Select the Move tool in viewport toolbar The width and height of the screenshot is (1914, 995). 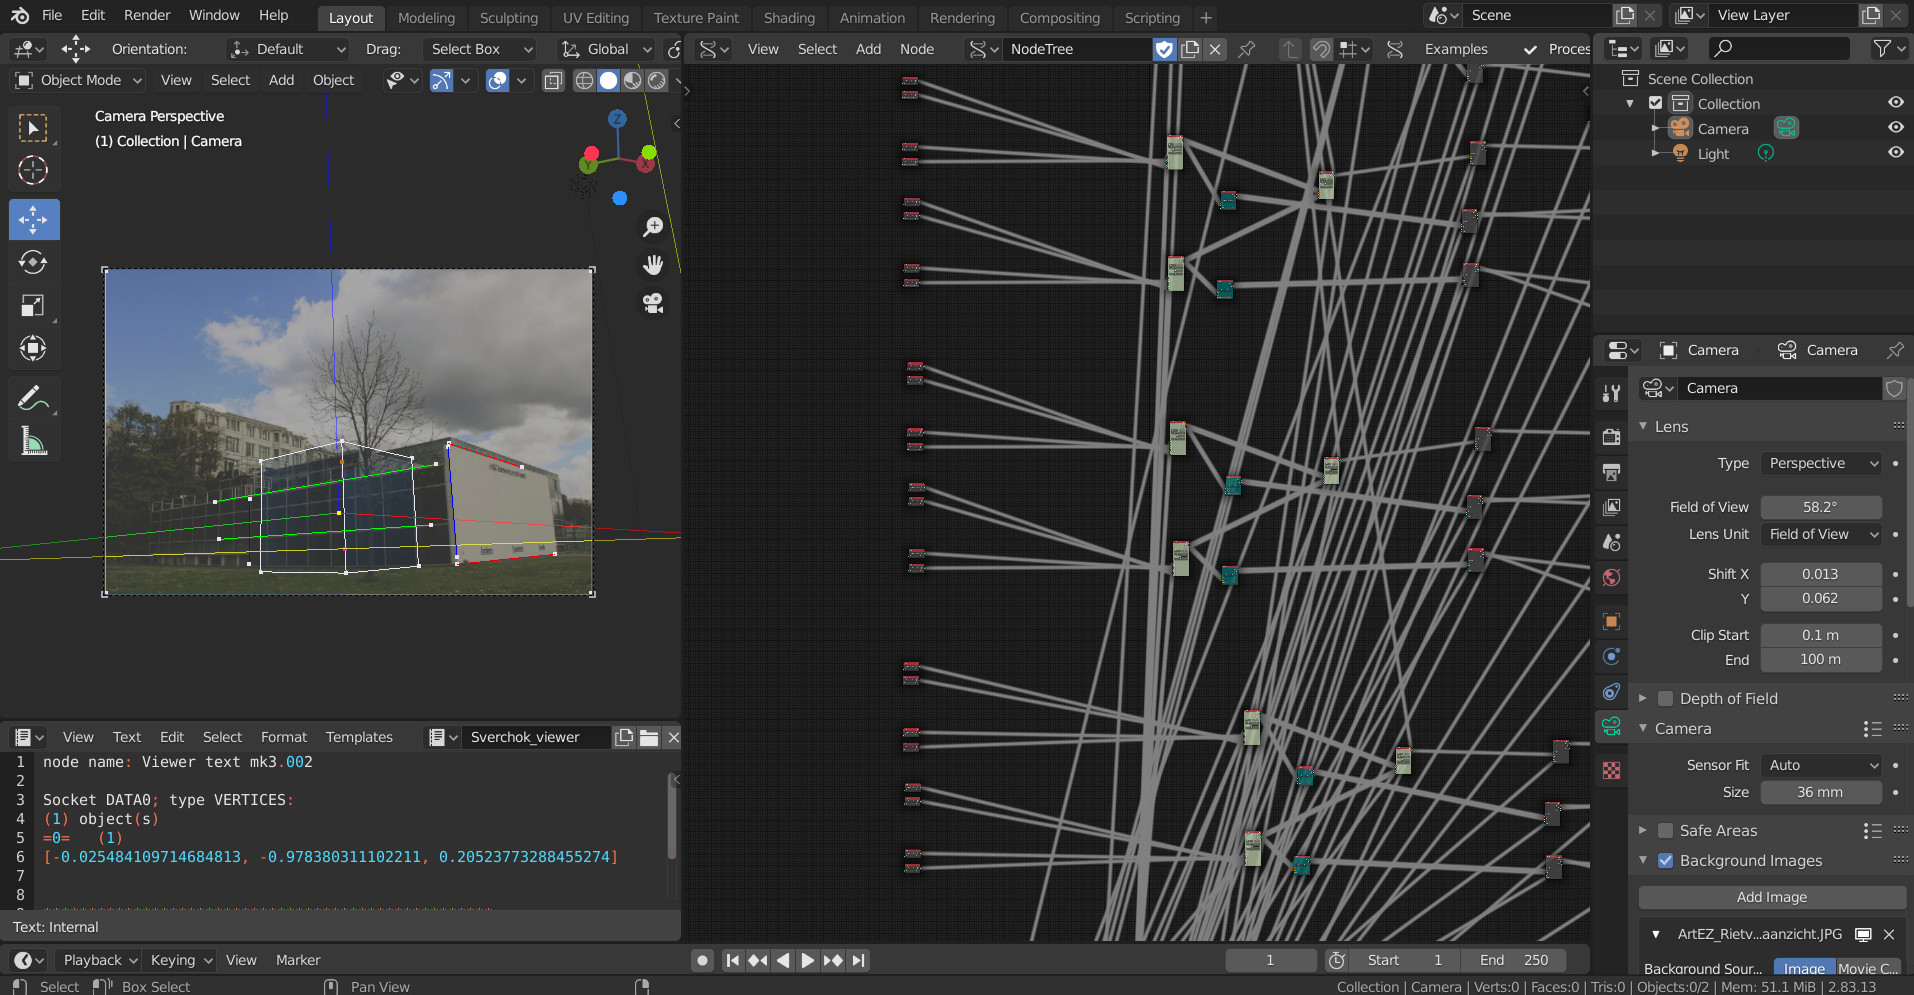[34, 220]
